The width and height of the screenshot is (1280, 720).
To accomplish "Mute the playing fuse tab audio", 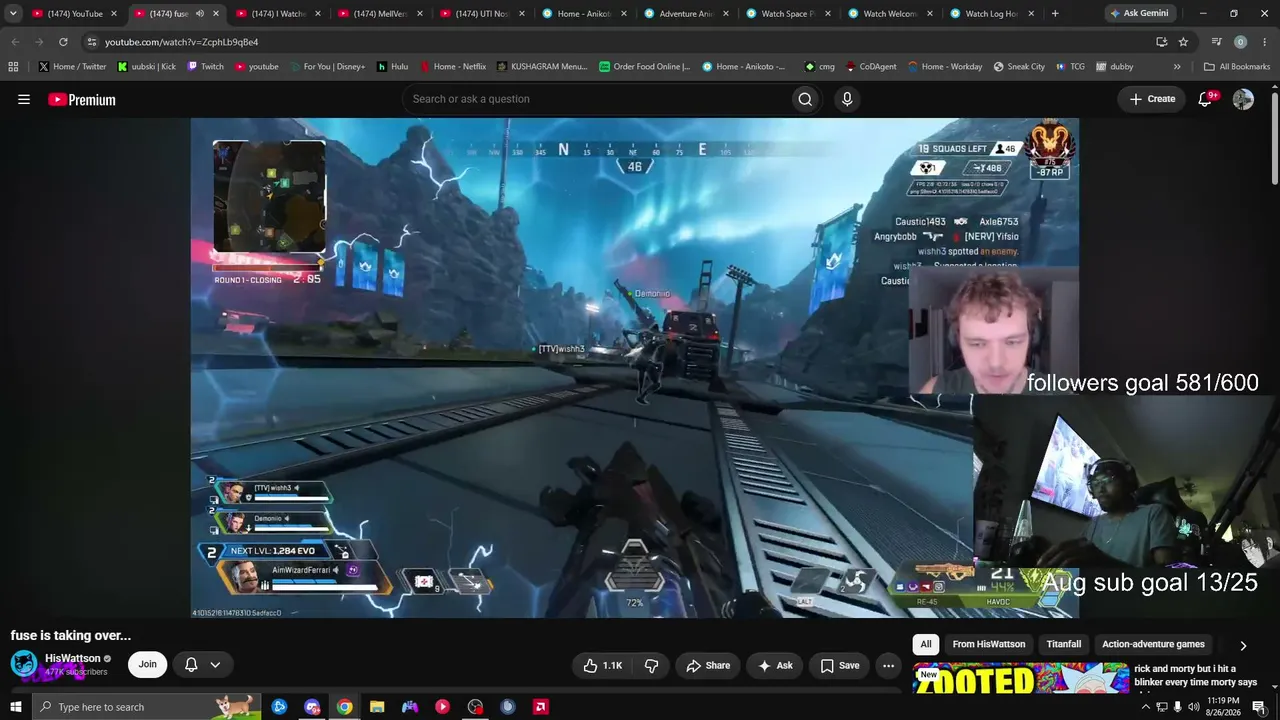I will coord(200,14).
